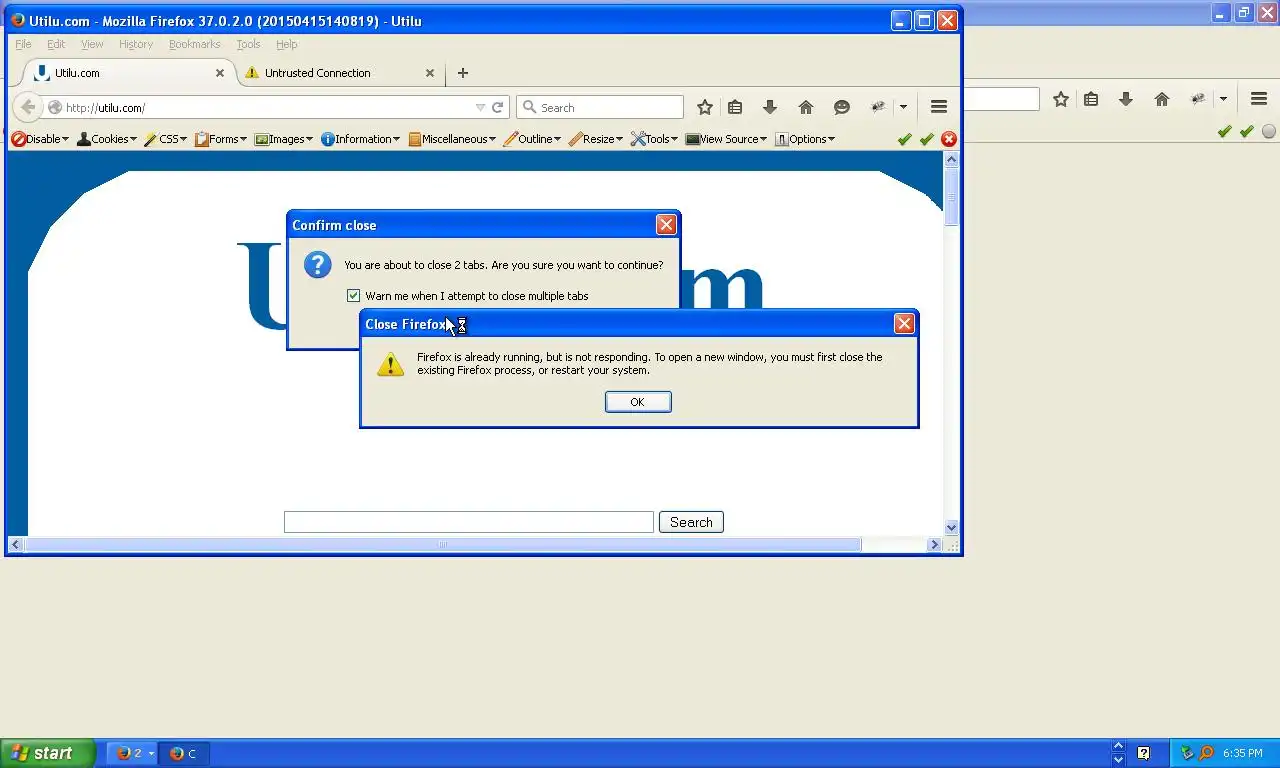
Task: Expand the Tools dropdown in Web Developer toolbar
Action: (x=654, y=139)
